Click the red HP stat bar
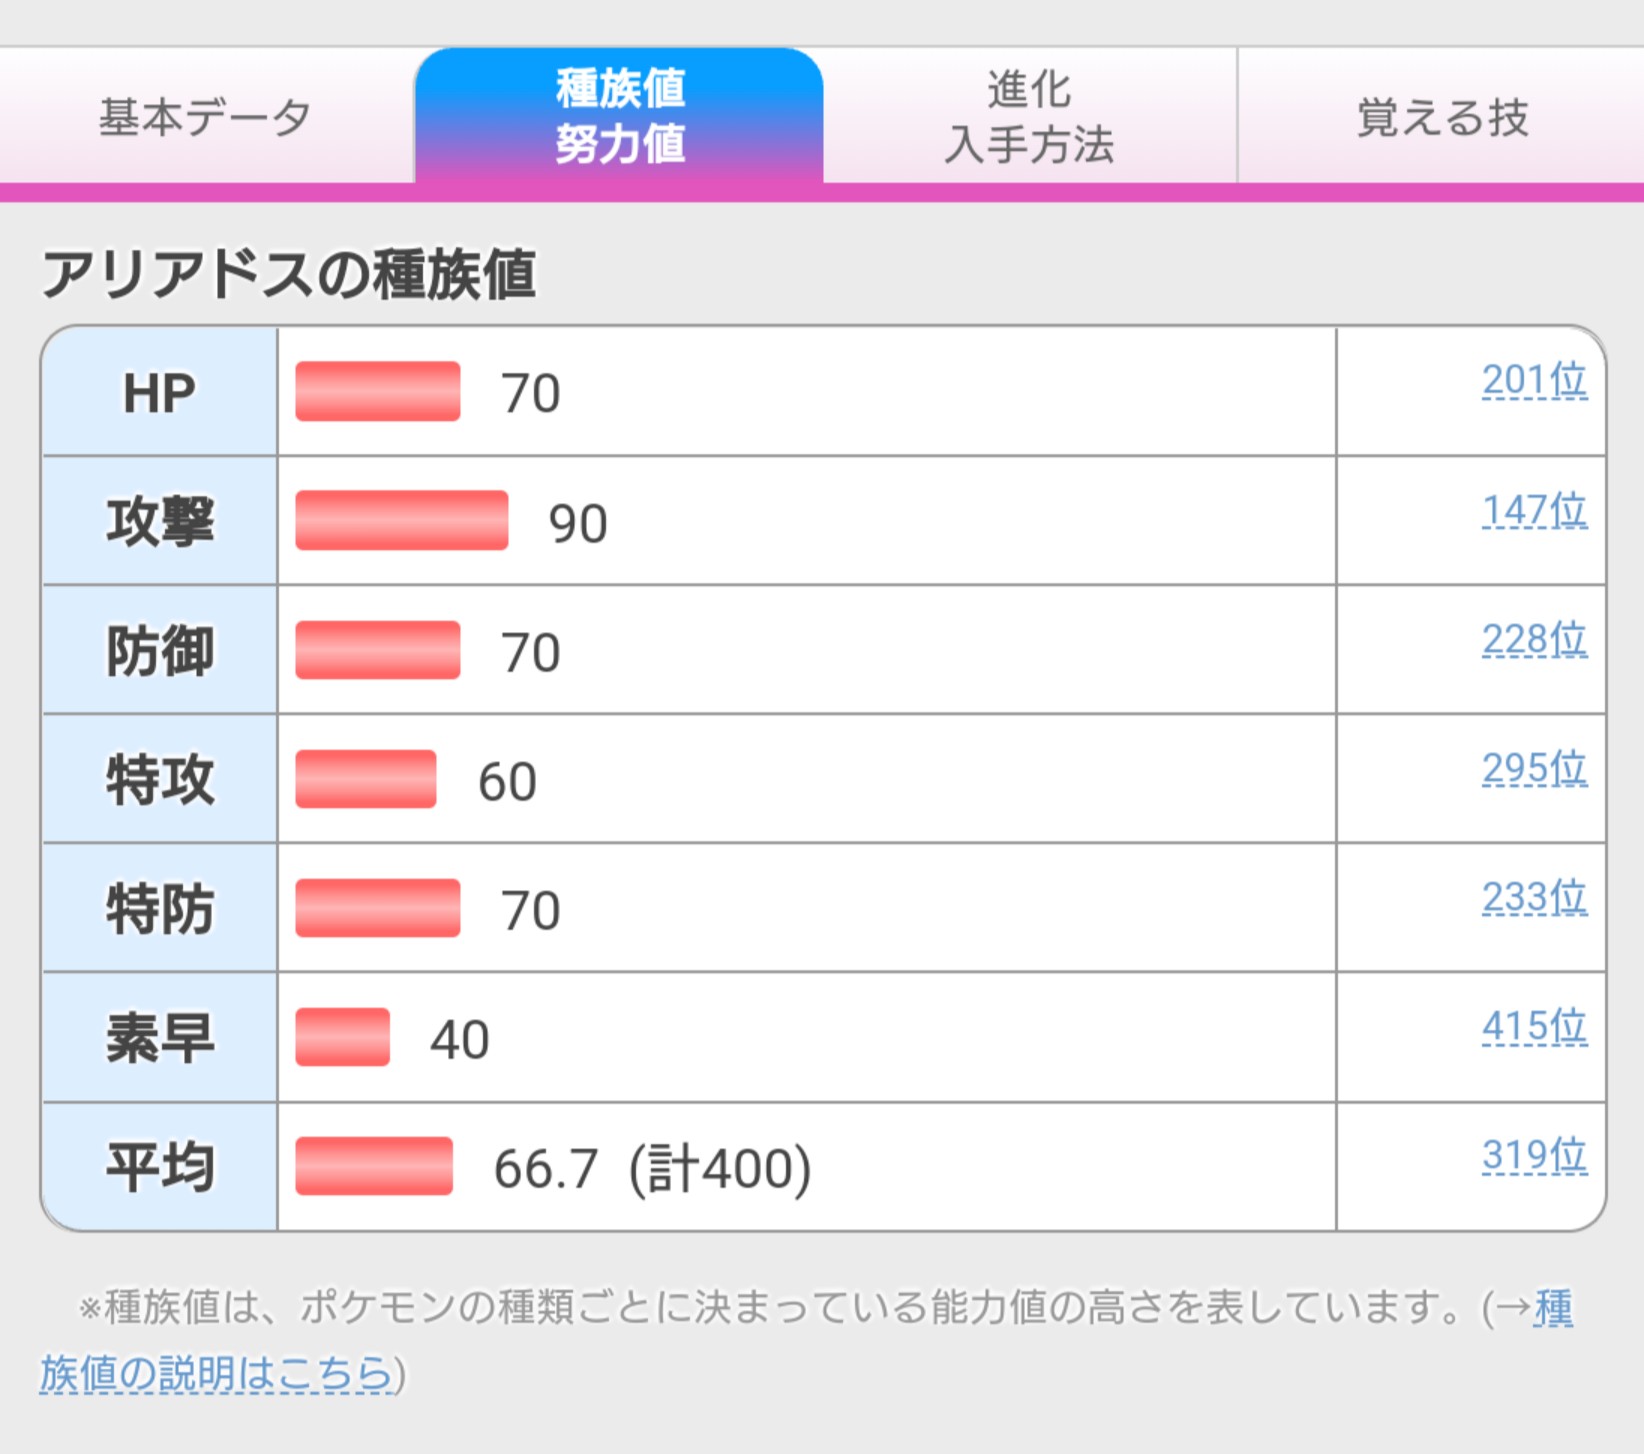The width and height of the screenshot is (1644, 1454). point(378,392)
